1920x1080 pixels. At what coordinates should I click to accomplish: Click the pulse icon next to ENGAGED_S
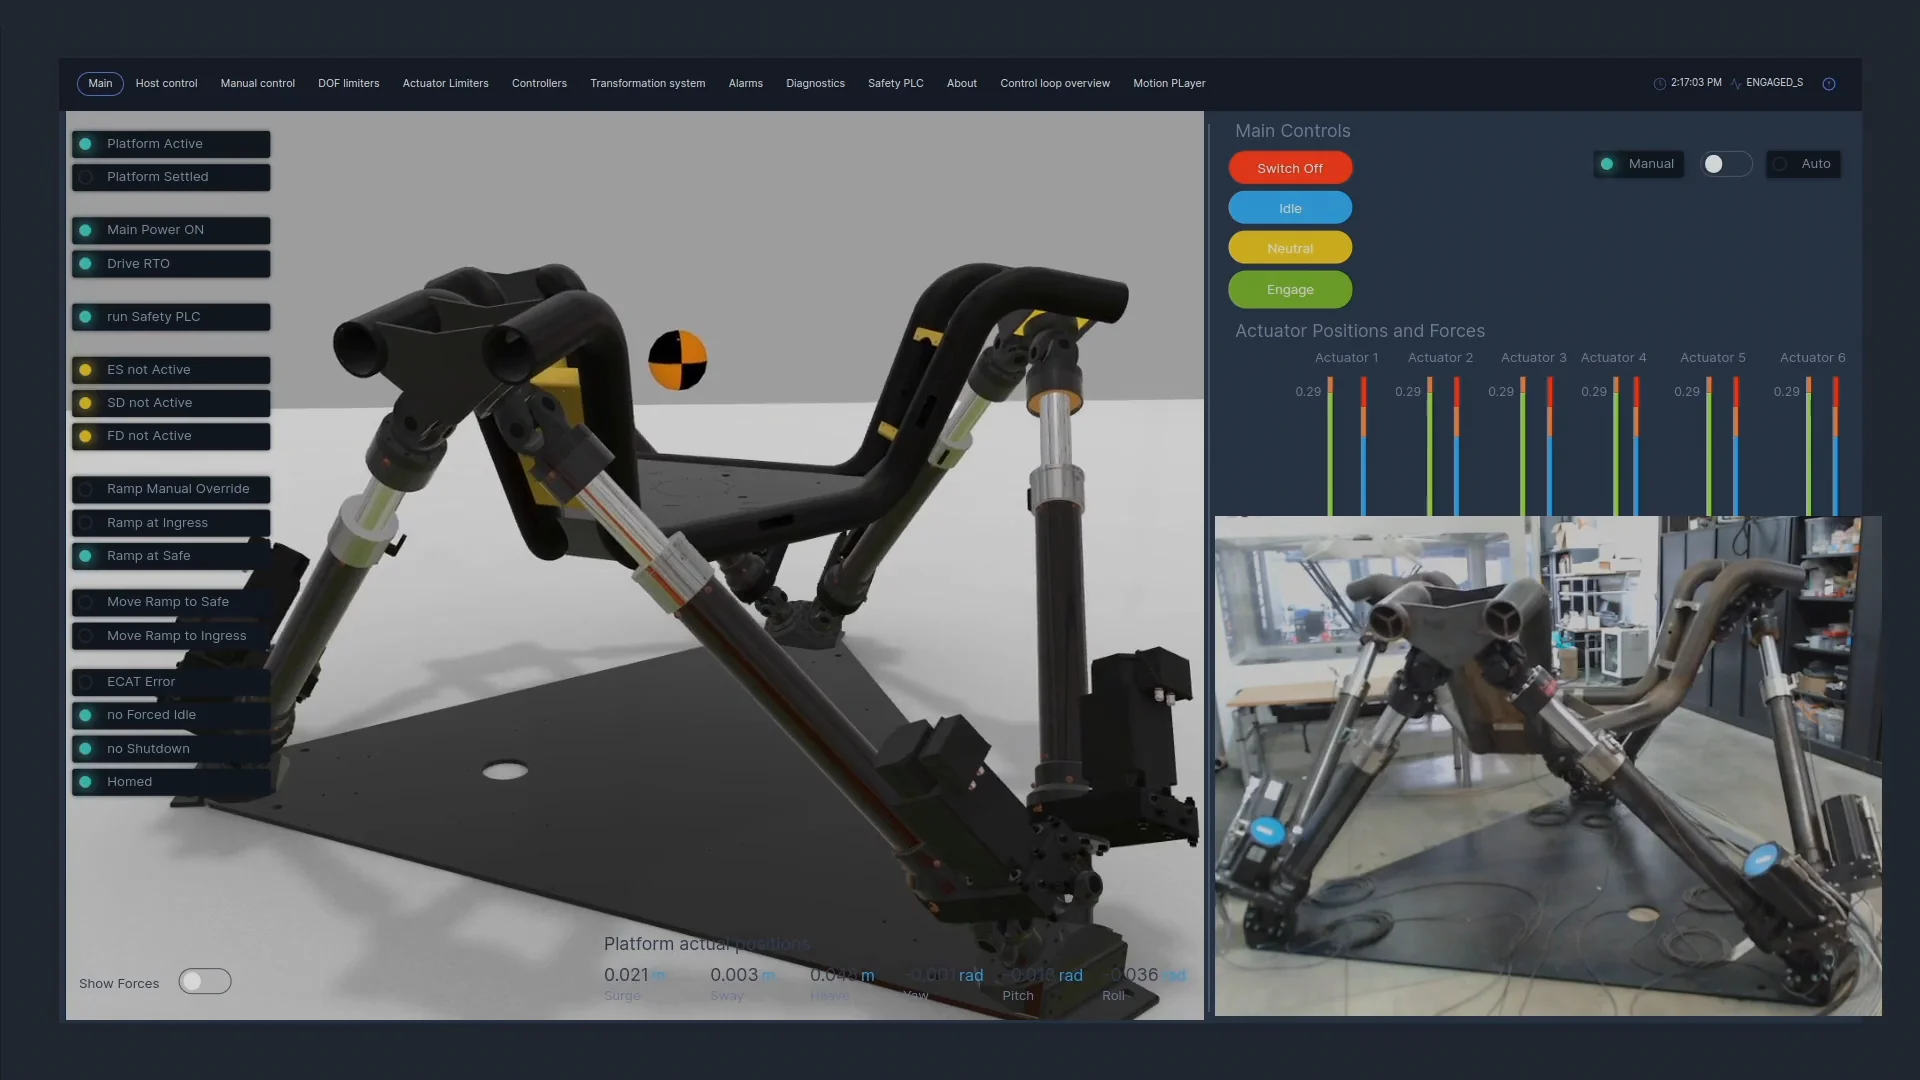coord(1736,84)
